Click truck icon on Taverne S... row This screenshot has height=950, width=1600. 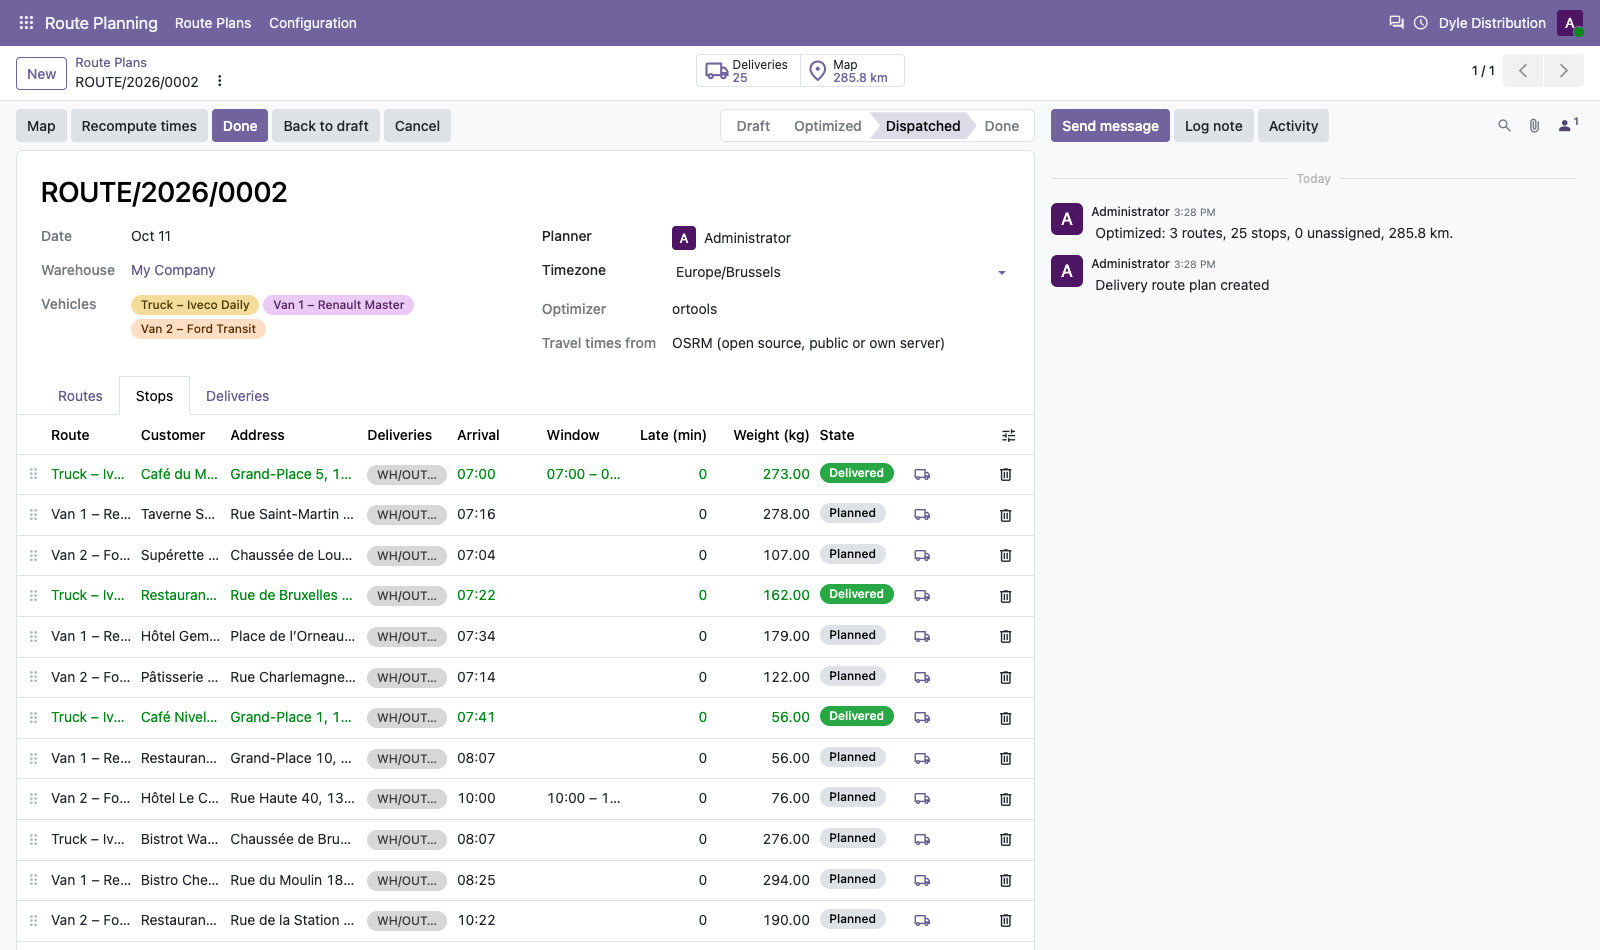pos(922,515)
